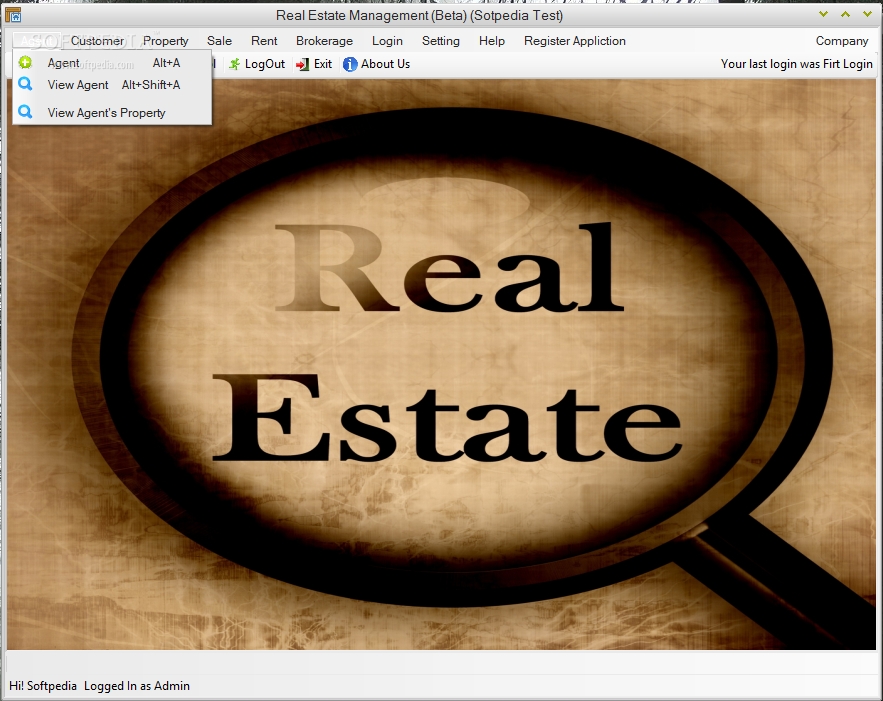Click the LogOut toolbar button
The width and height of the screenshot is (883, 701).
257,64
